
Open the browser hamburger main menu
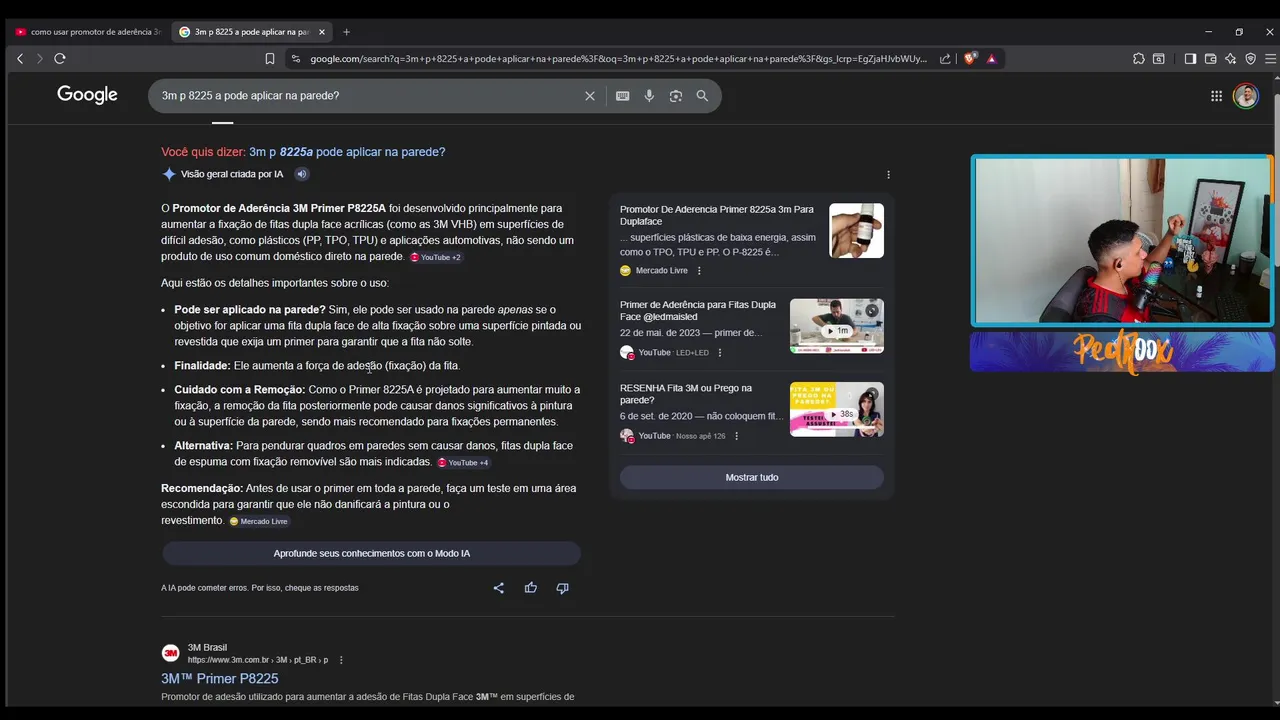point(1270,59)
